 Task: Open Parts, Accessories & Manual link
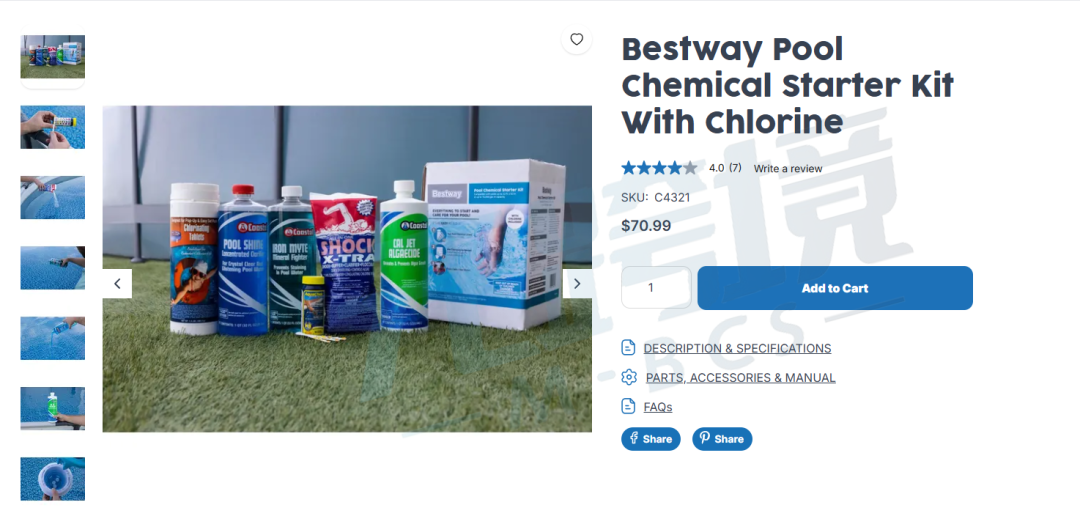[740, 378]
